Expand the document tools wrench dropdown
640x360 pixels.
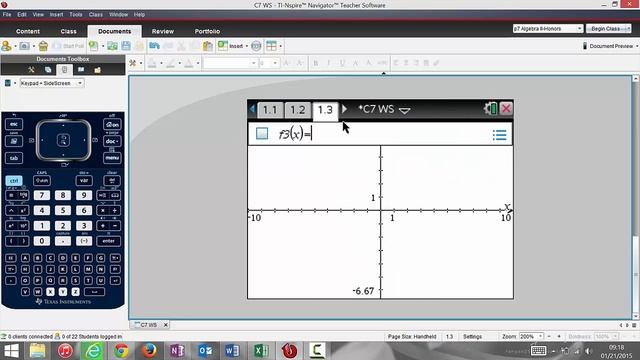click(x=141, y=63)
